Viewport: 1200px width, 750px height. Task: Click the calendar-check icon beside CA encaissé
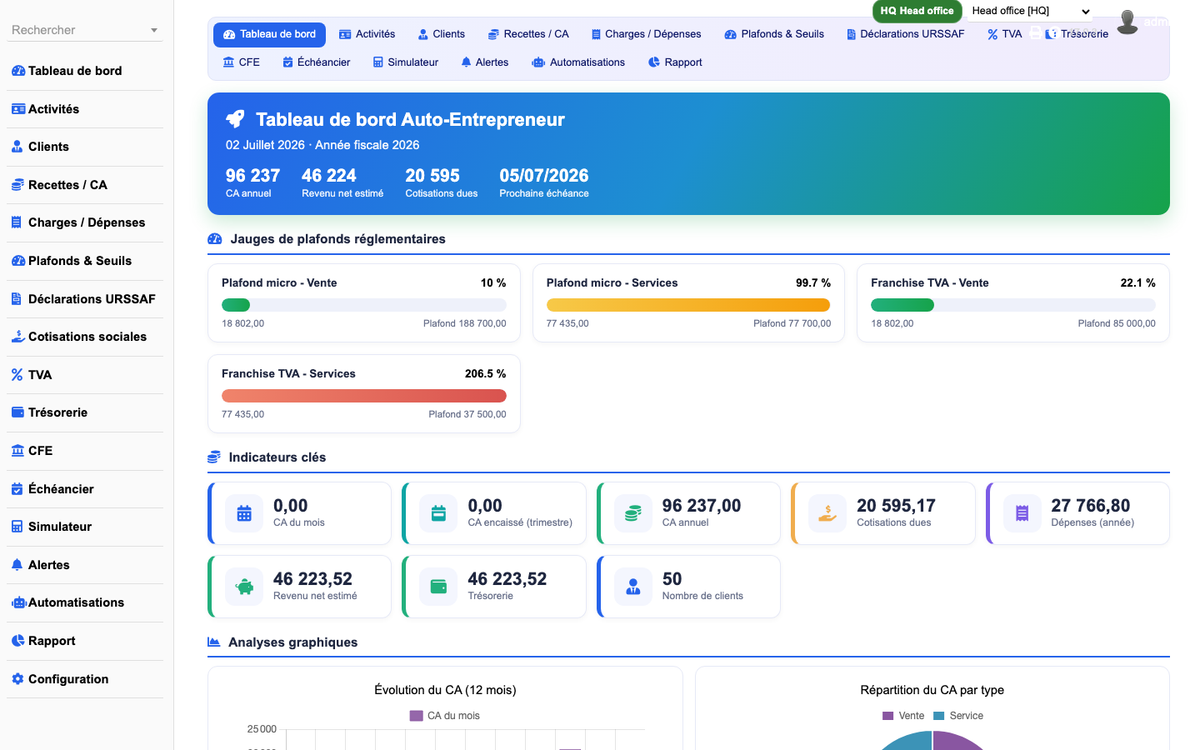[x=438, y=513]
